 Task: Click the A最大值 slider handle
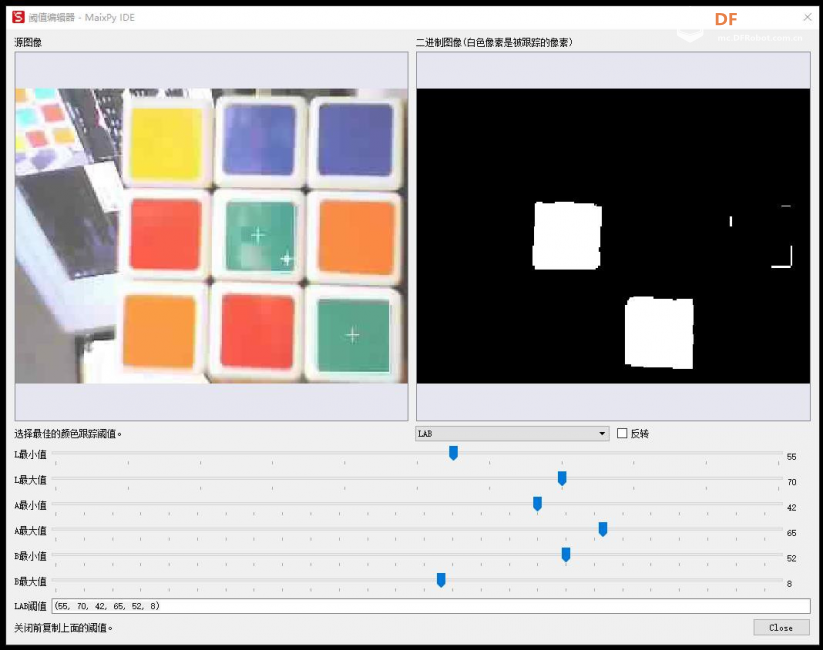[x=603, y=529]
